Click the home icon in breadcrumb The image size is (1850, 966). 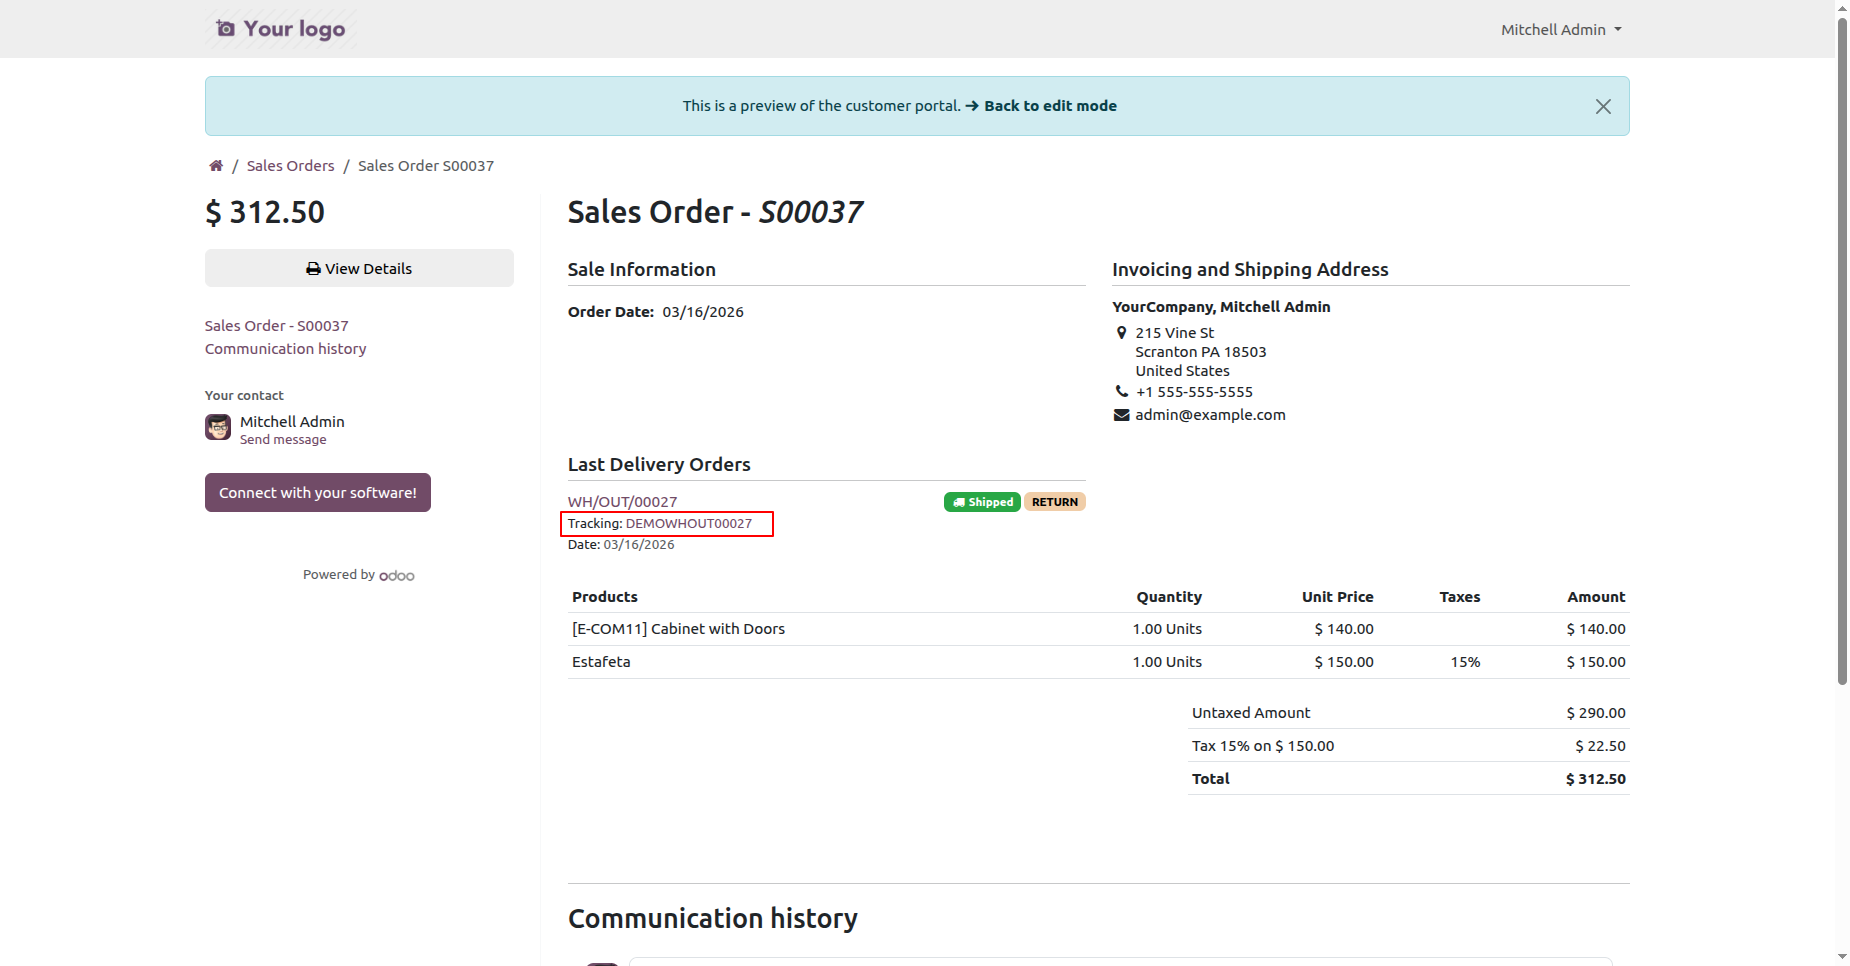[215, 166]
